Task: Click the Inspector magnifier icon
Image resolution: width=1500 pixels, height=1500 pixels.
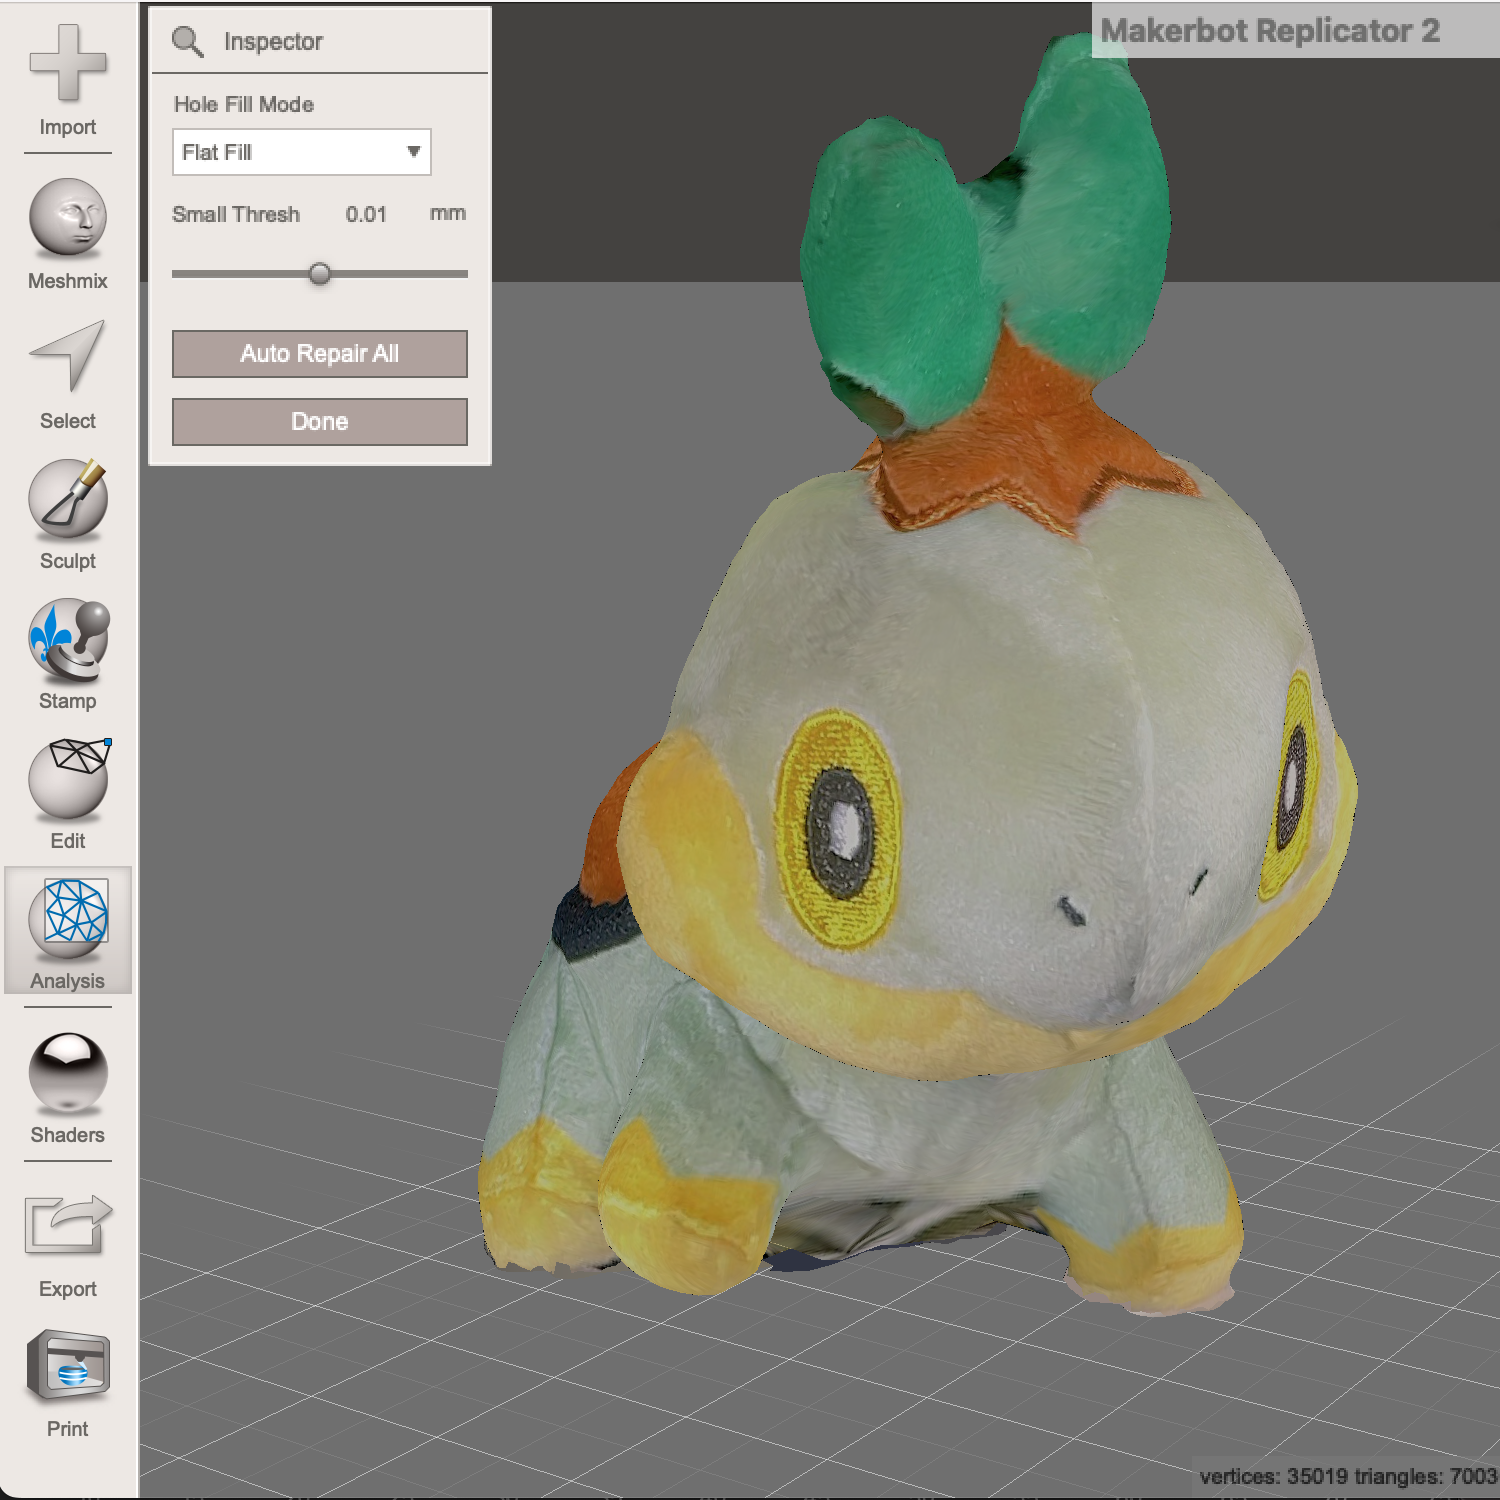Action: pyautogui.click(x=188, y=41)
